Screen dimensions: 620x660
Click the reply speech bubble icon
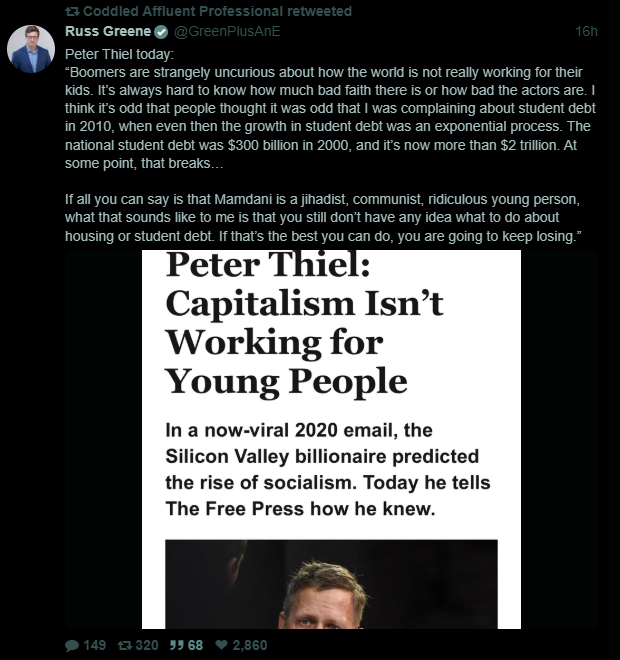[x=72, y=645]
